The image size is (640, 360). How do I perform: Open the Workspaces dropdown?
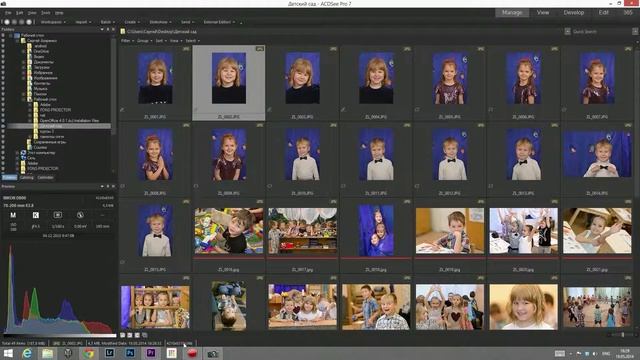pyautogui.click(x=53, y=22)
